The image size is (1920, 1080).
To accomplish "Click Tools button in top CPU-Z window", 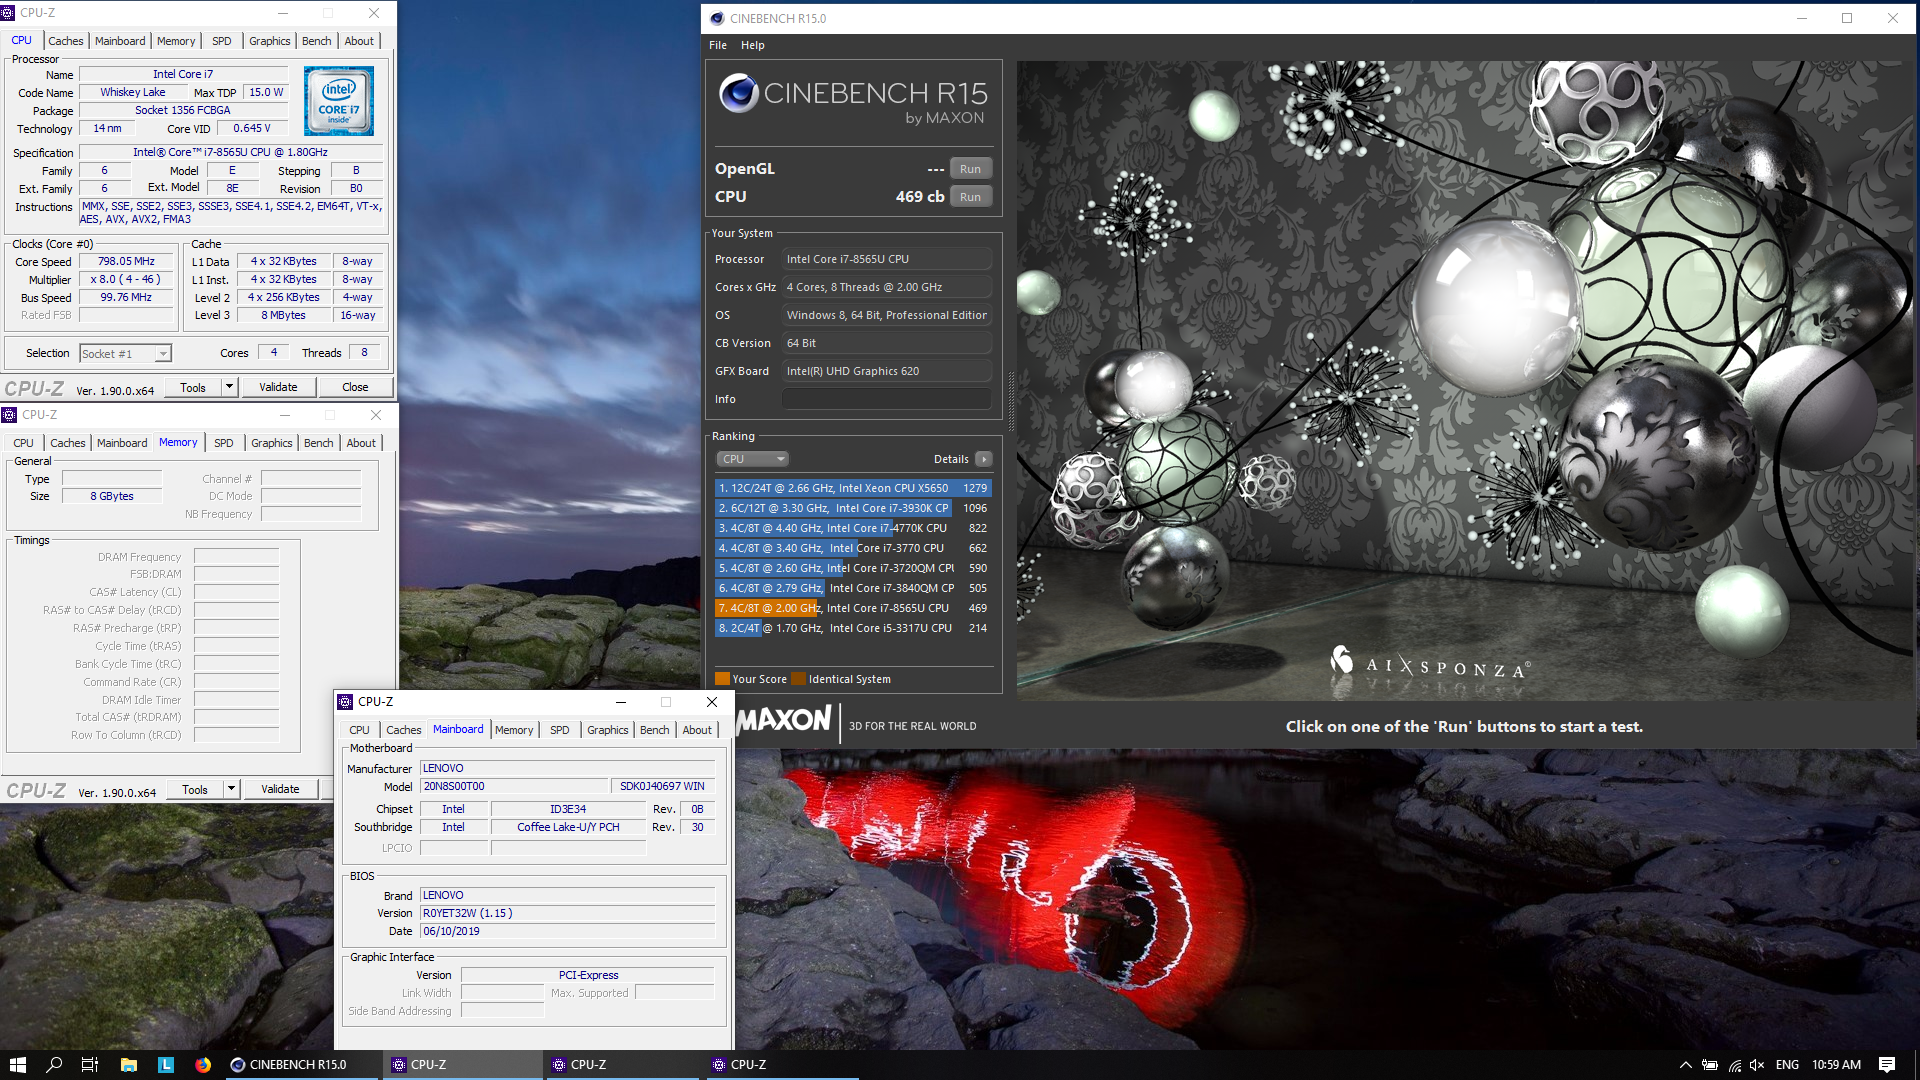I will pos(193,387).
